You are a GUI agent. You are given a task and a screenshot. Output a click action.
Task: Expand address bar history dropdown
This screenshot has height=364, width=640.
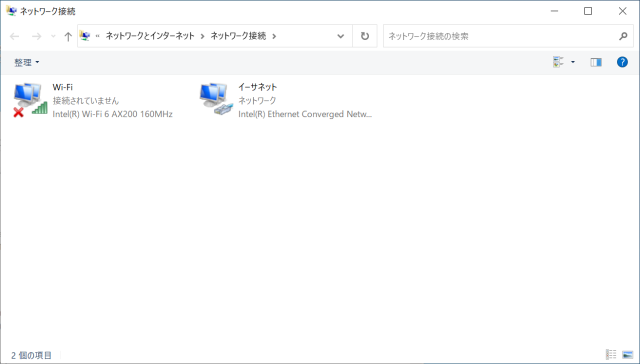[x=340, y=36]
